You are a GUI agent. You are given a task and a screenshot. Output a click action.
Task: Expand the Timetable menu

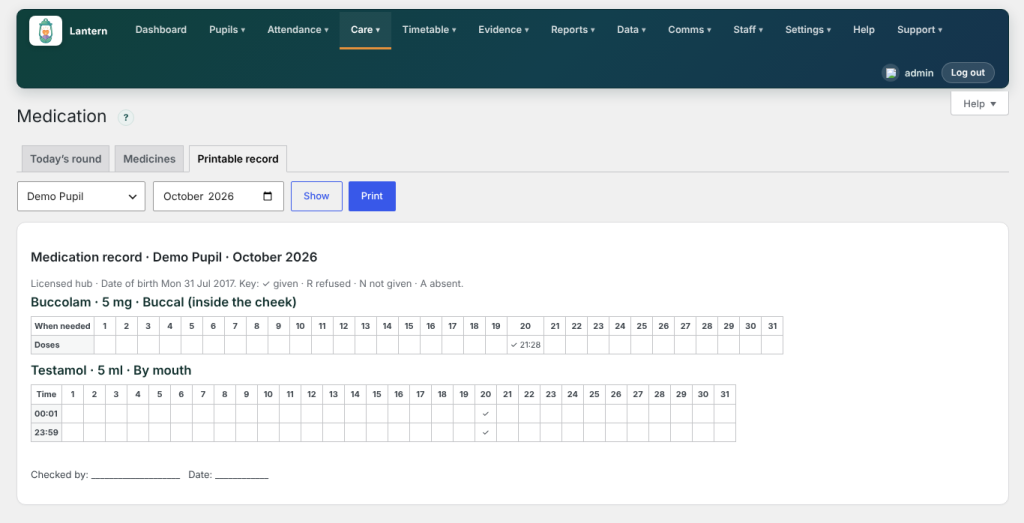[x=429, y=29]
